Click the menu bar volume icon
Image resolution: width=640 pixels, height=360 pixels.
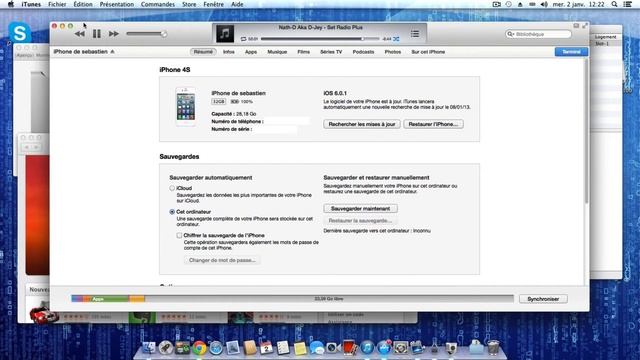[x=544, y=4]
